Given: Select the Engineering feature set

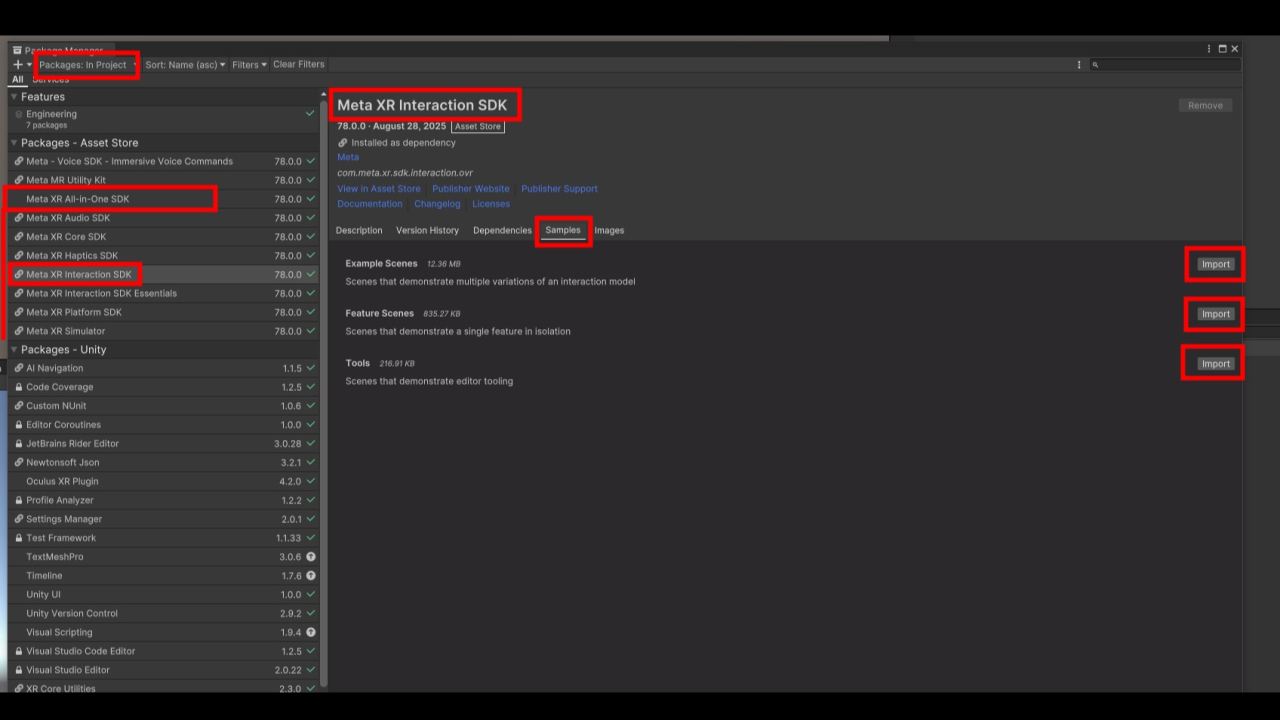Looking at the screenshot, I should pyautogui.click(x=164, y=119).
